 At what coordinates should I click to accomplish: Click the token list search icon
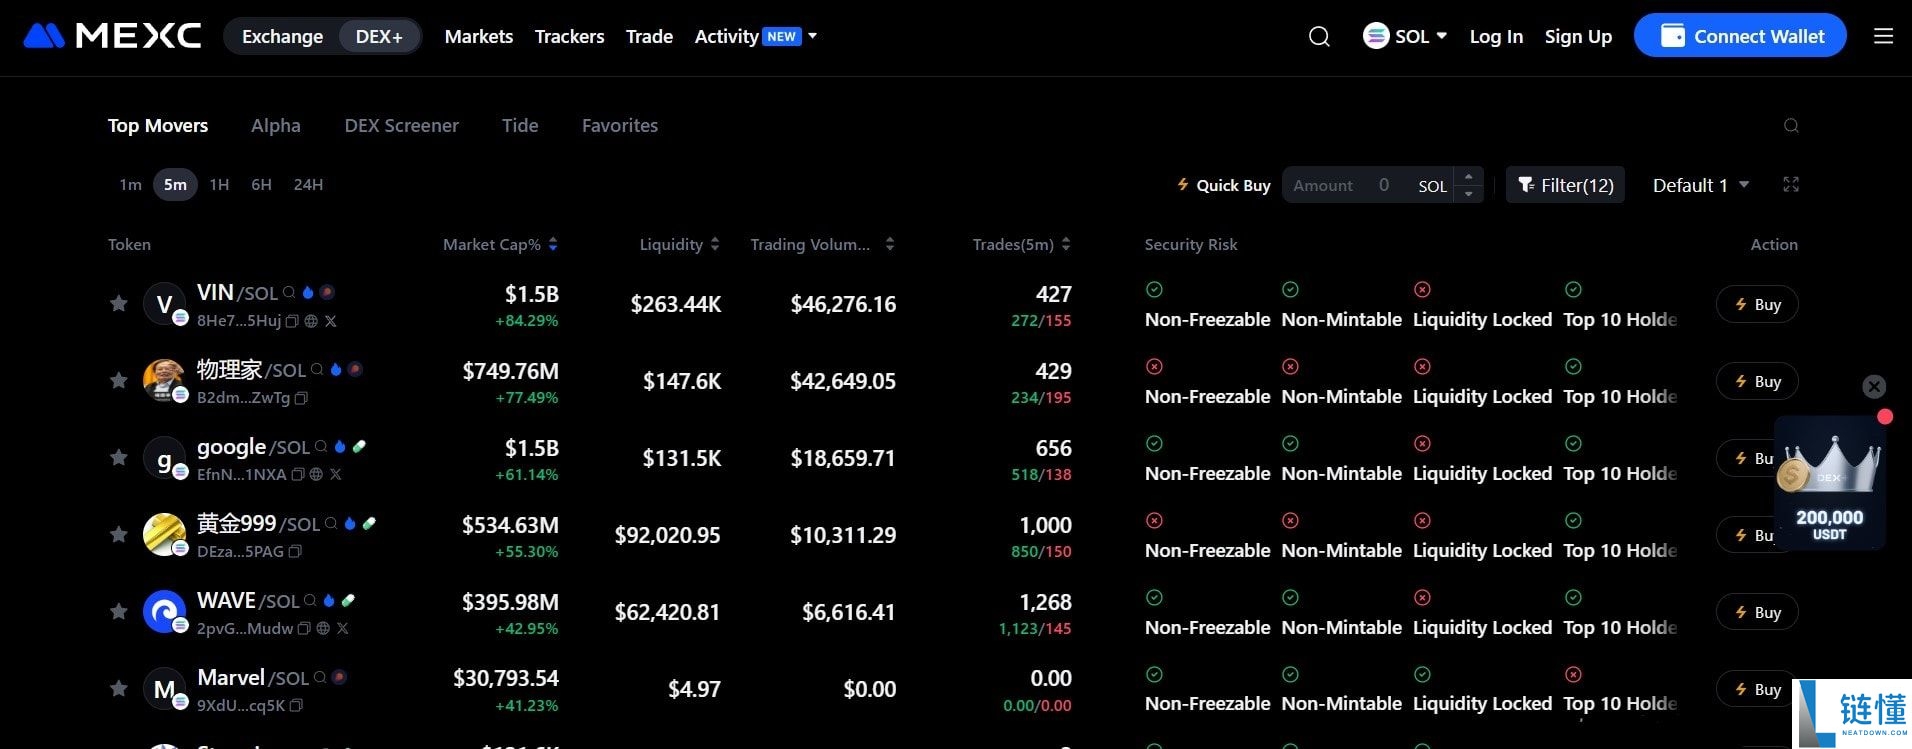point(1791,126)
